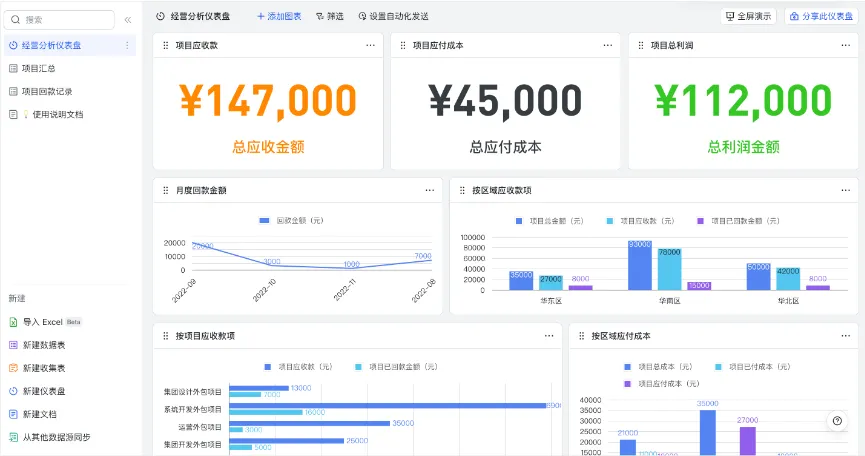Click the 78000 bar for 华南区
This screenshot has height=456, width=865.
(x=670, y=269)
